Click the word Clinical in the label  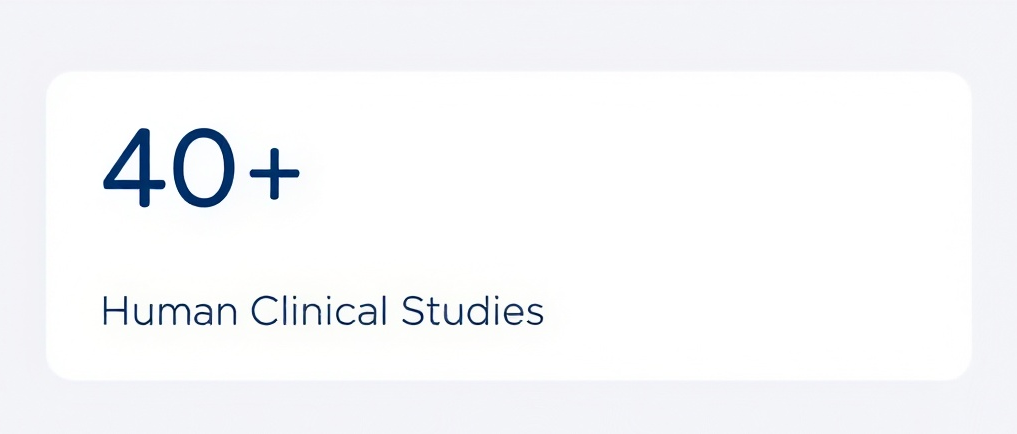click(318, 312)
